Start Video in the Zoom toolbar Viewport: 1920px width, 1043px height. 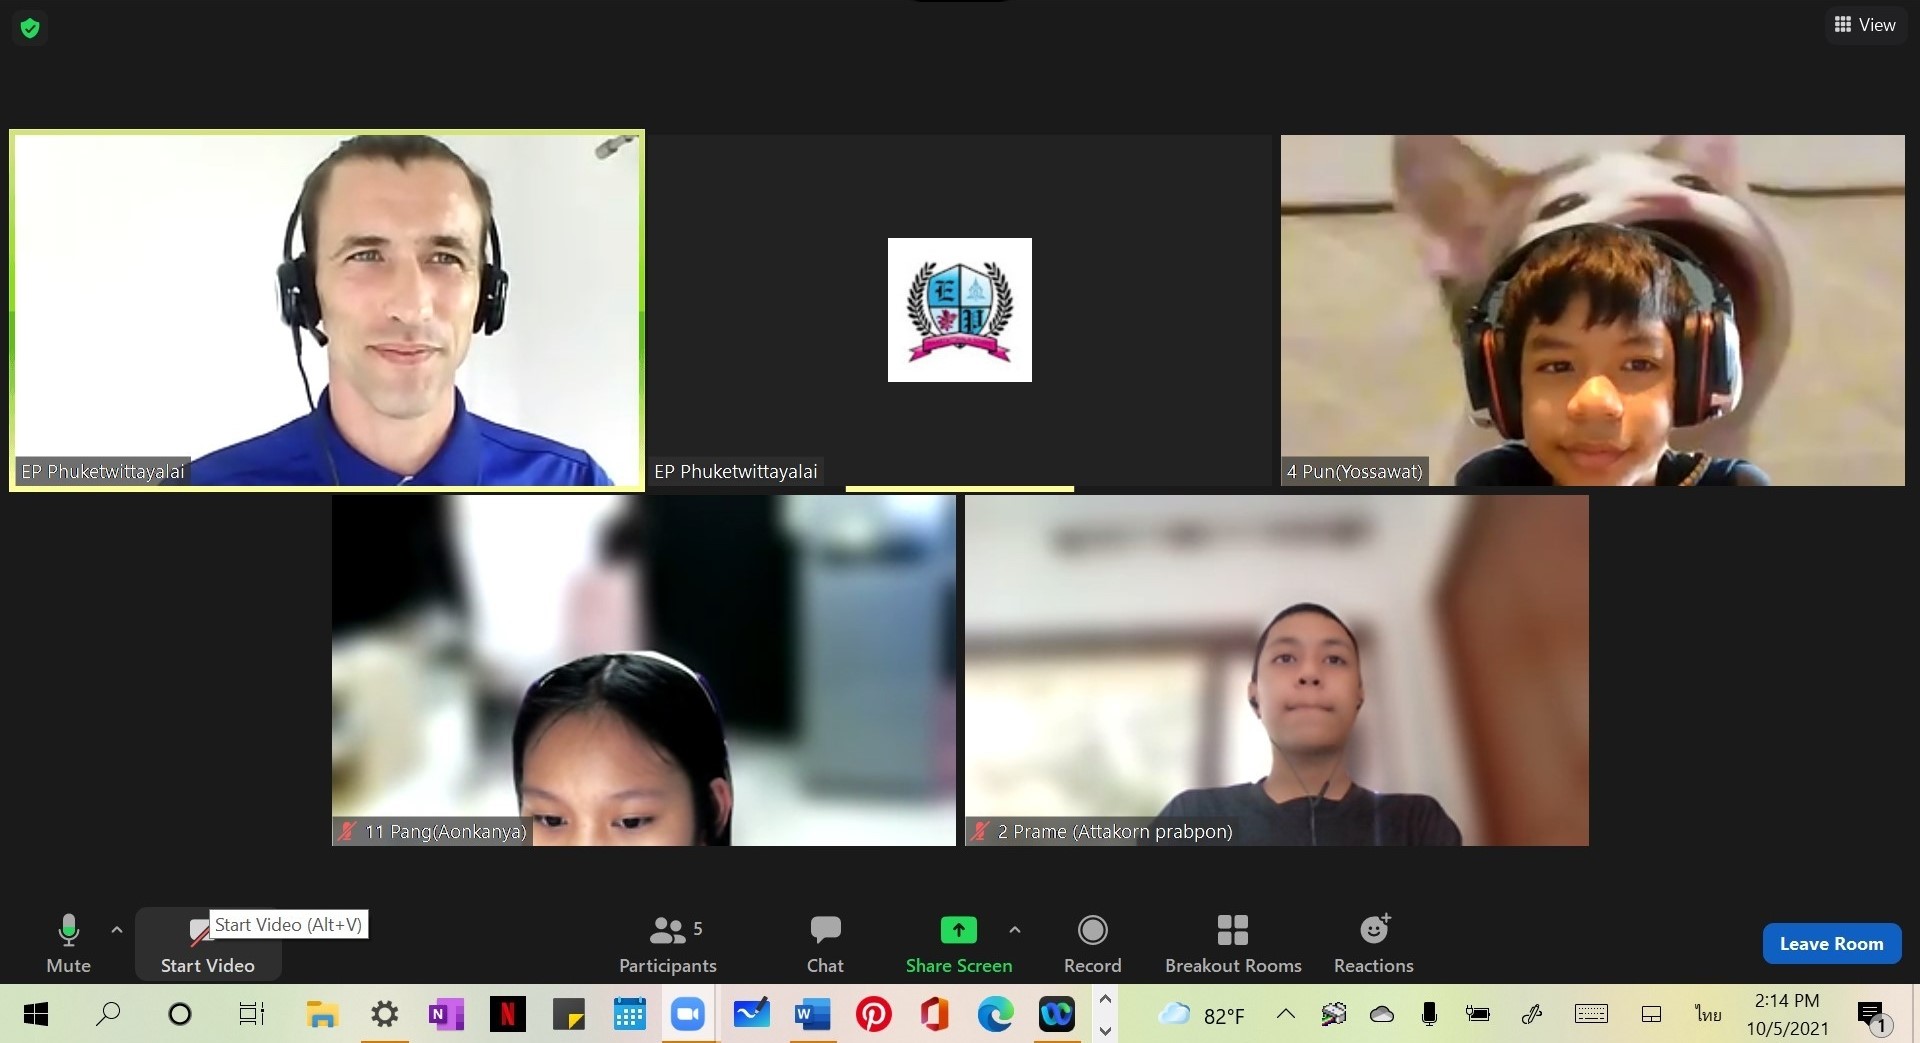208,944
